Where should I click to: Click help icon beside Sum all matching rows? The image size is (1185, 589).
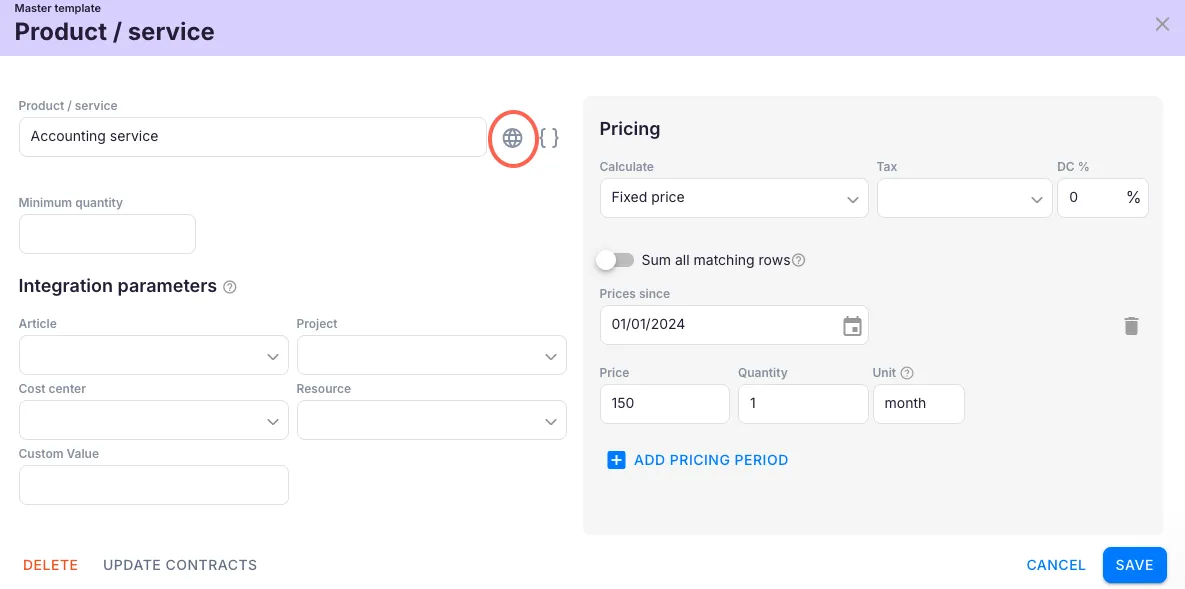798,261
